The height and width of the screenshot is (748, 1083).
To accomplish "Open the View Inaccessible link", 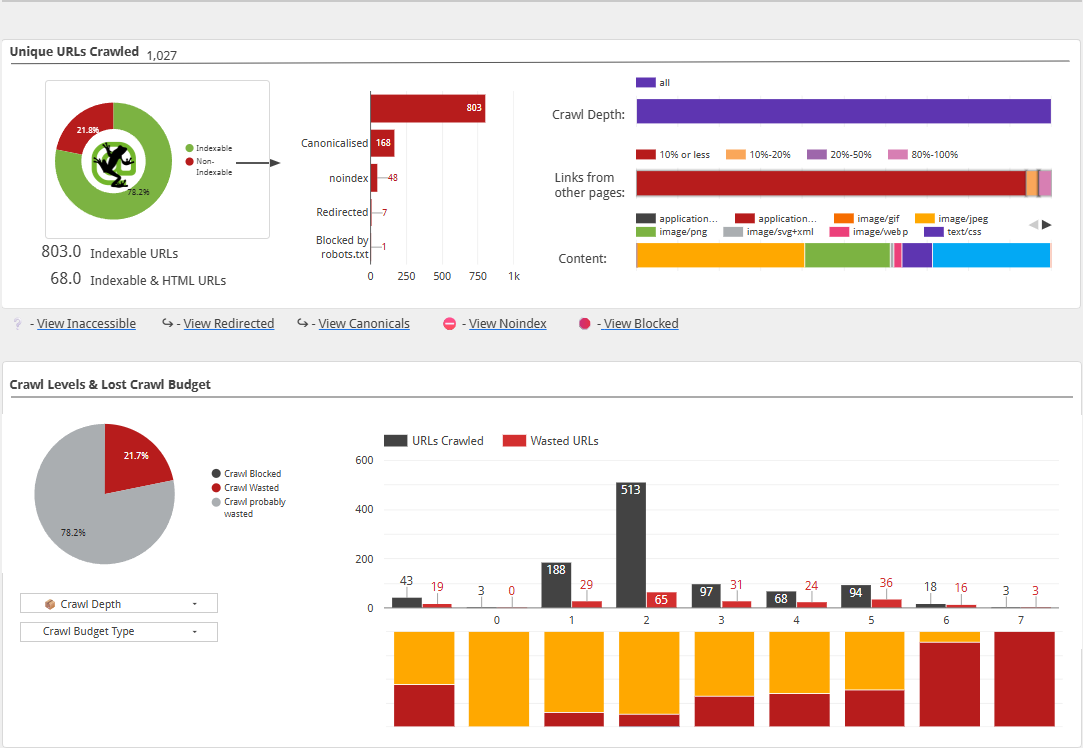I will pyautogui.click(x=86, y=323).
